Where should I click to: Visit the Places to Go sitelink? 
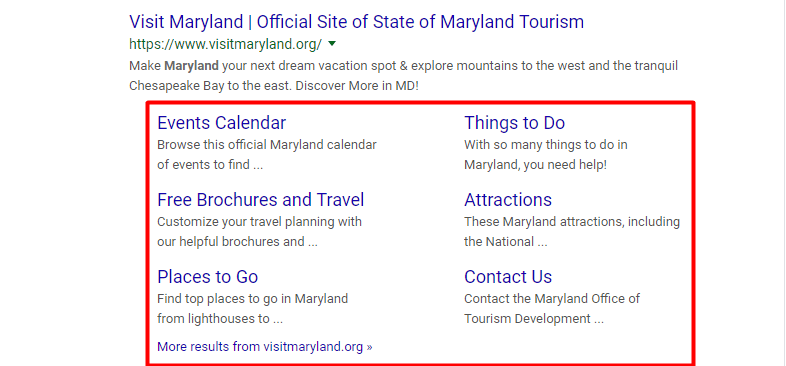208,277
